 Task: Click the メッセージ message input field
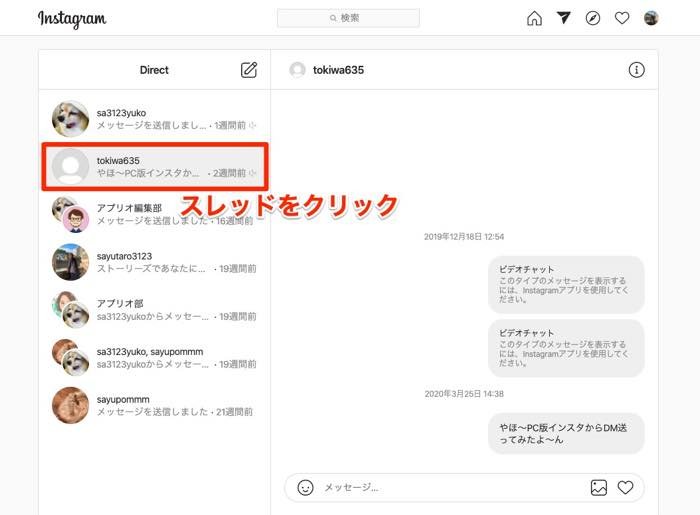coord(451,487)
